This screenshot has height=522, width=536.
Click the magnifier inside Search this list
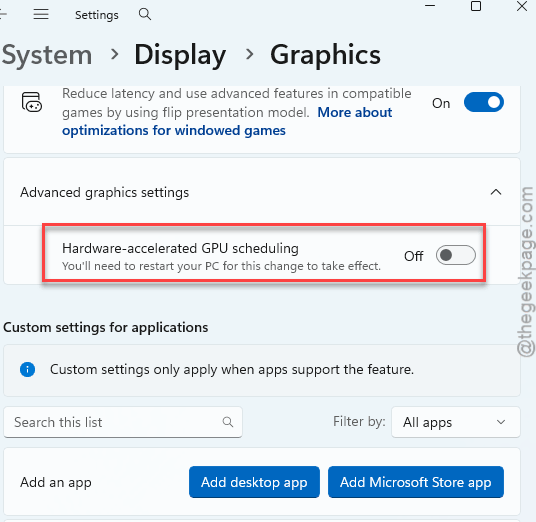click(x=228, y=422)
